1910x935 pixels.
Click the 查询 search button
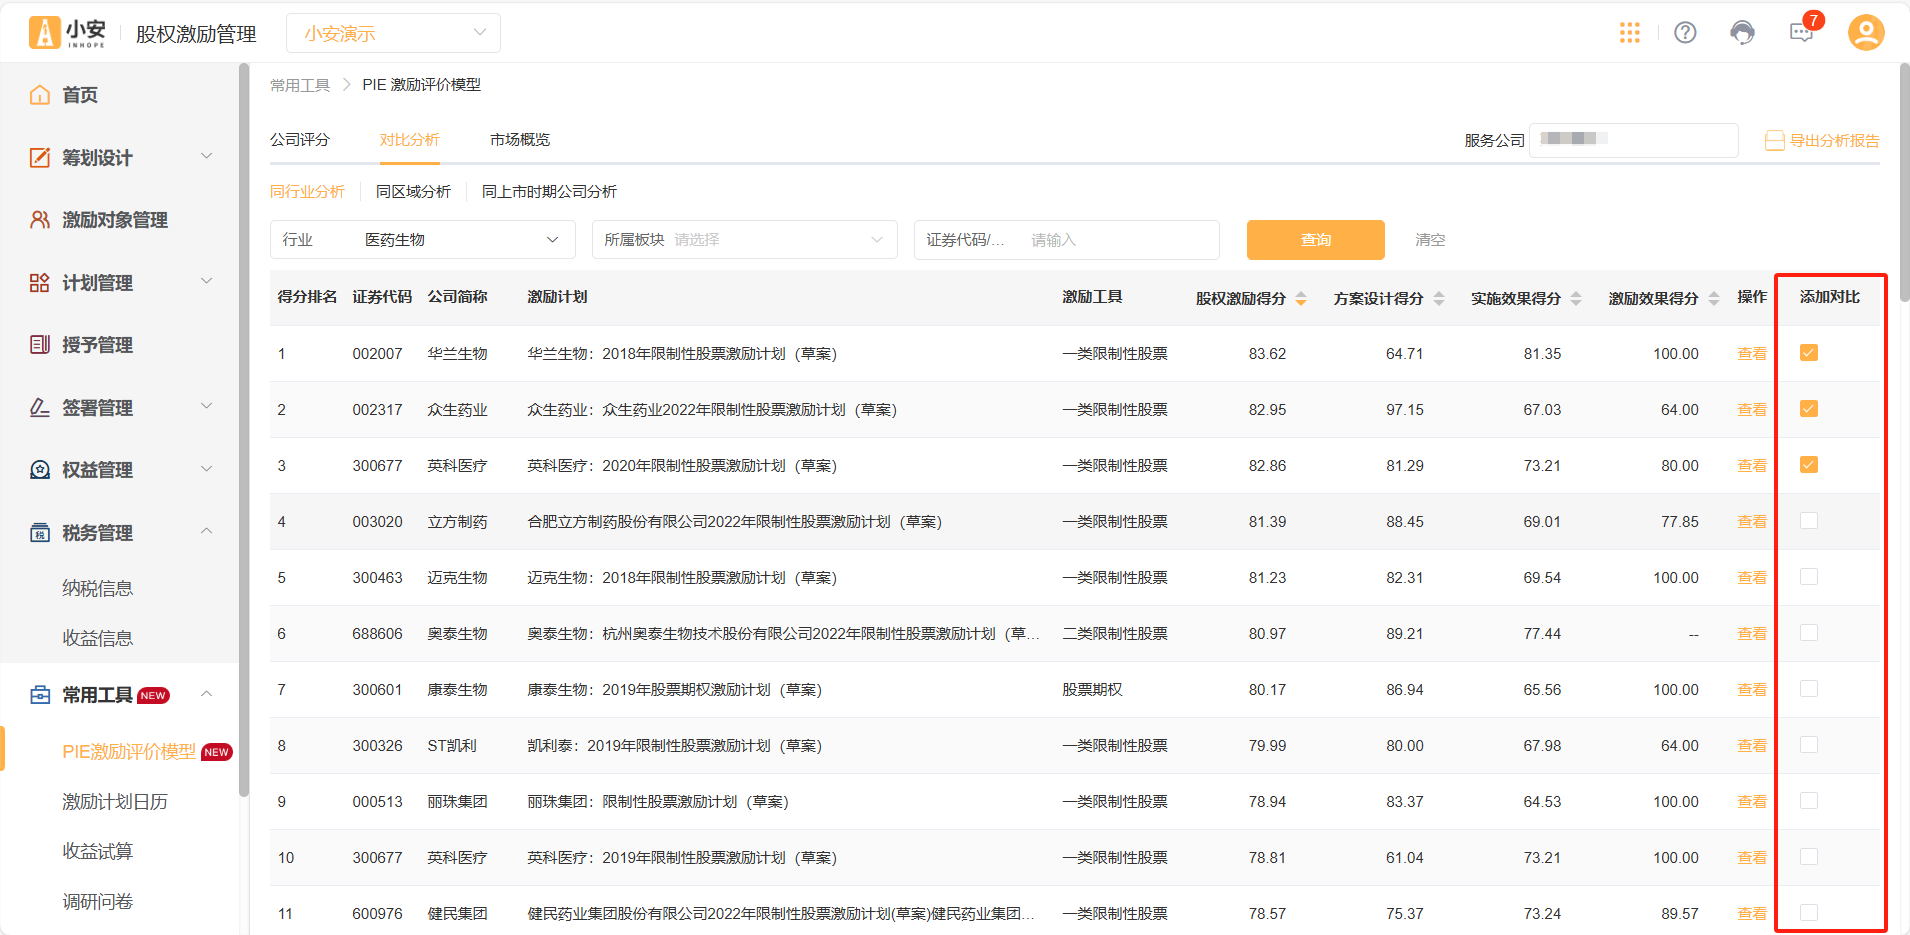pyautogui.click(x=1316, y=240)
